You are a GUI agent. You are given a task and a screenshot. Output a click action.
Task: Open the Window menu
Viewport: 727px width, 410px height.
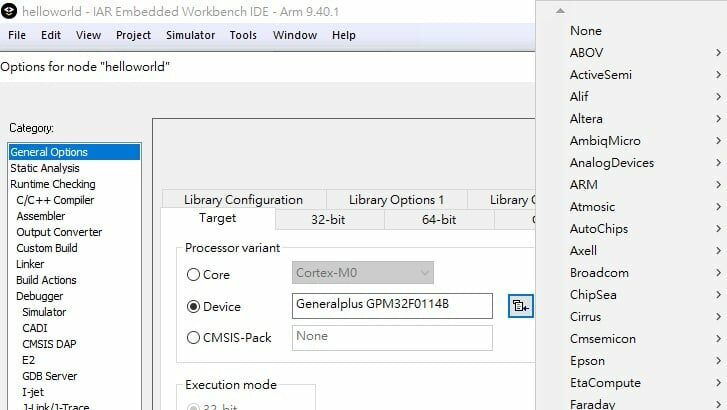pos(295,35)
